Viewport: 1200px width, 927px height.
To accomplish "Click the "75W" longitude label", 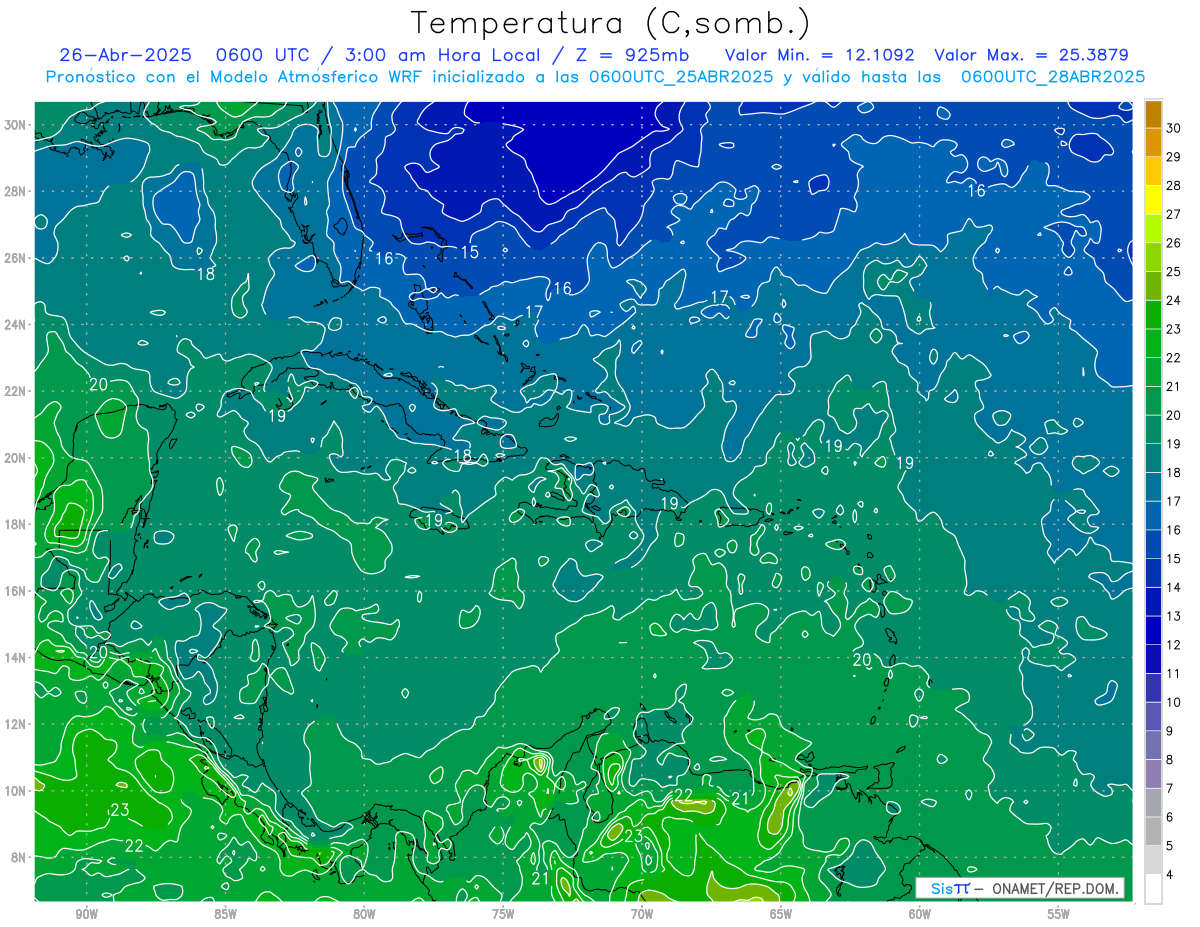I will point(503,915).
